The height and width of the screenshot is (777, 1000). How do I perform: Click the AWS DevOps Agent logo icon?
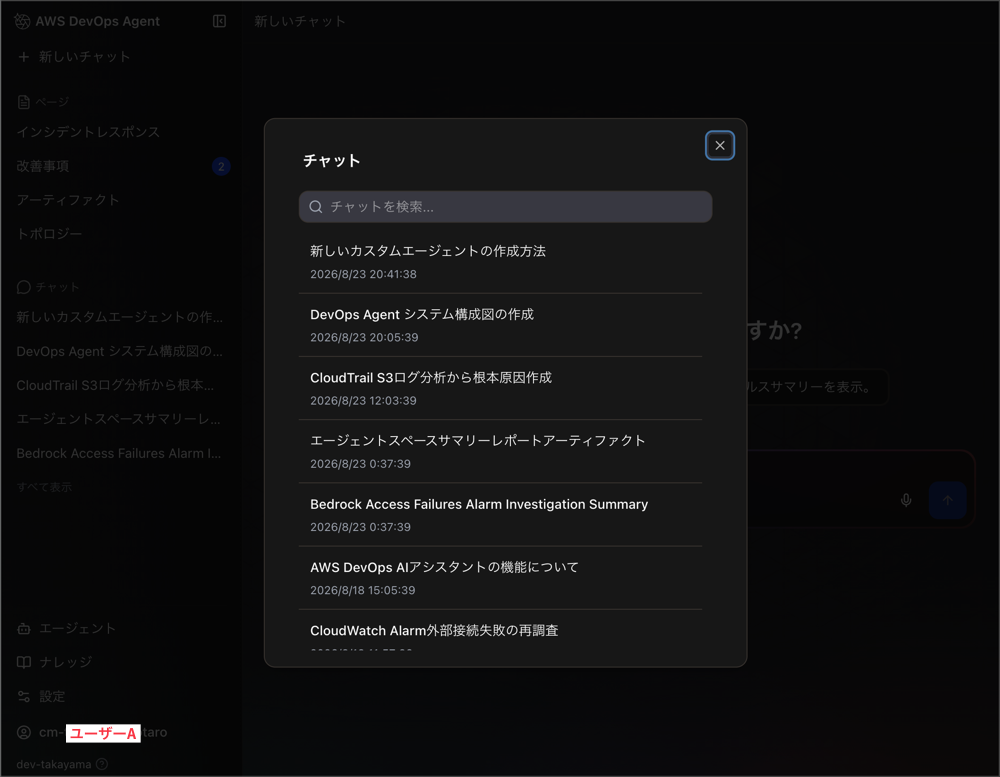[x=22, y=21]
